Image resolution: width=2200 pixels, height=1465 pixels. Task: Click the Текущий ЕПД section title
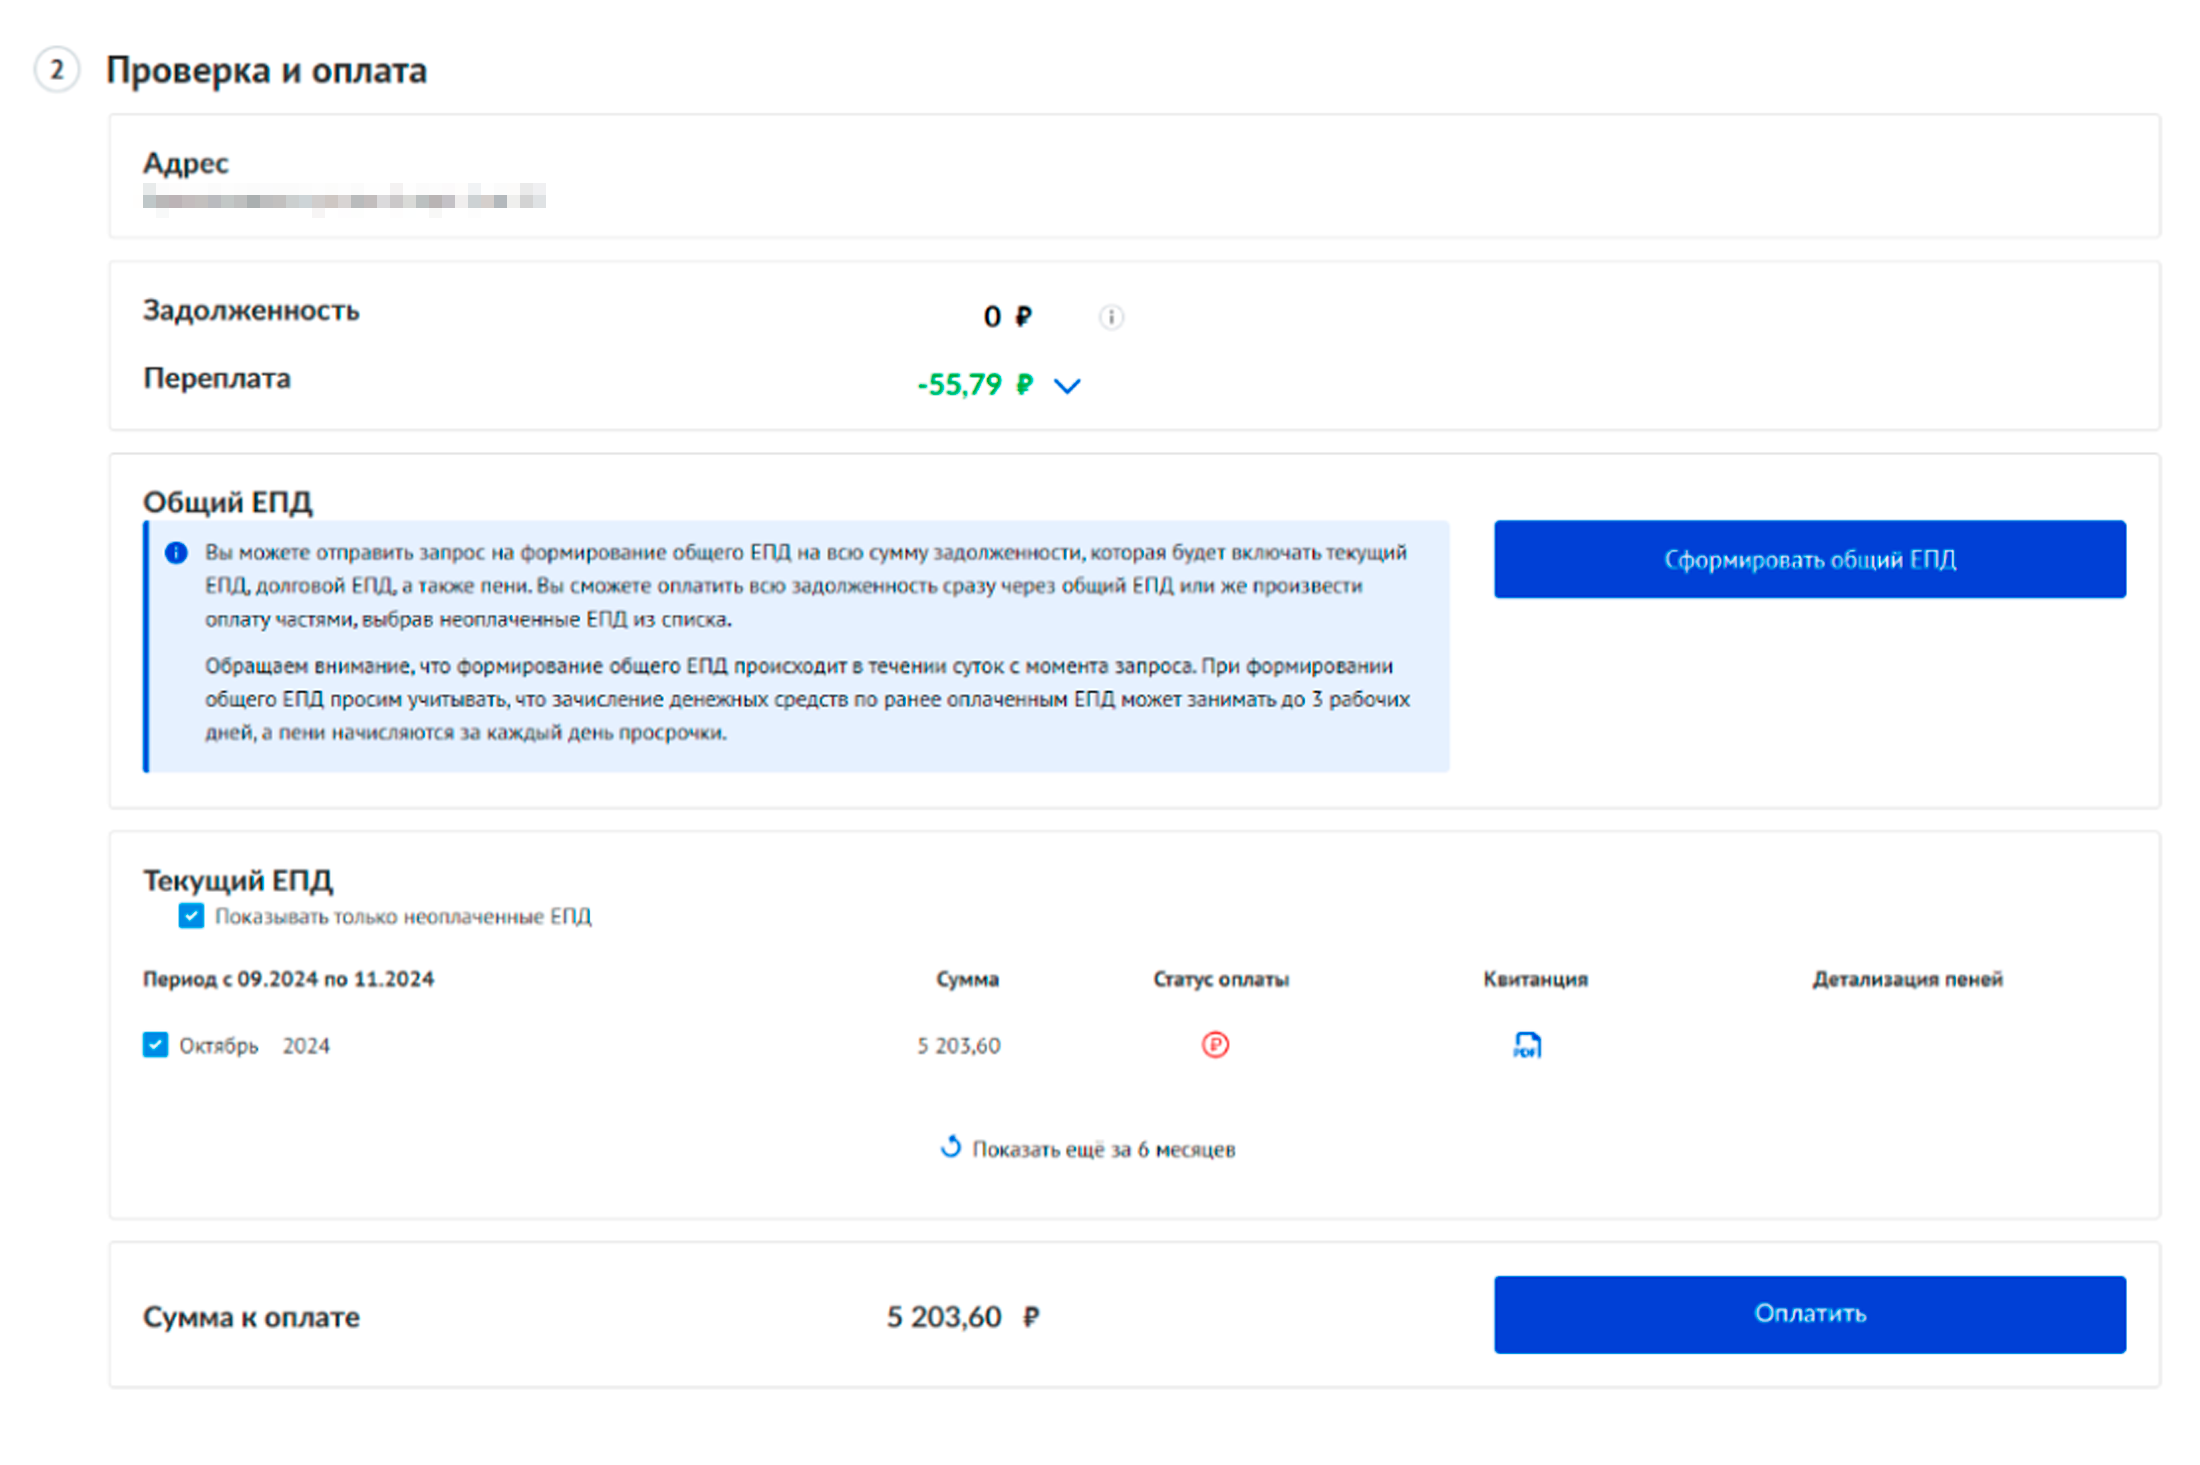coord(238,880)
